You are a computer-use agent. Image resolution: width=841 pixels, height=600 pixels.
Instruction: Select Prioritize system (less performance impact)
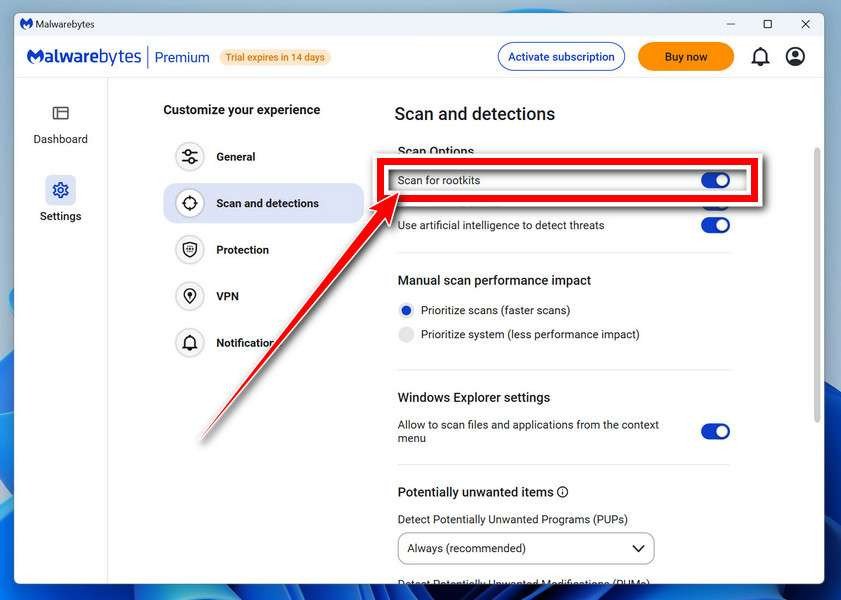point(406,335)
